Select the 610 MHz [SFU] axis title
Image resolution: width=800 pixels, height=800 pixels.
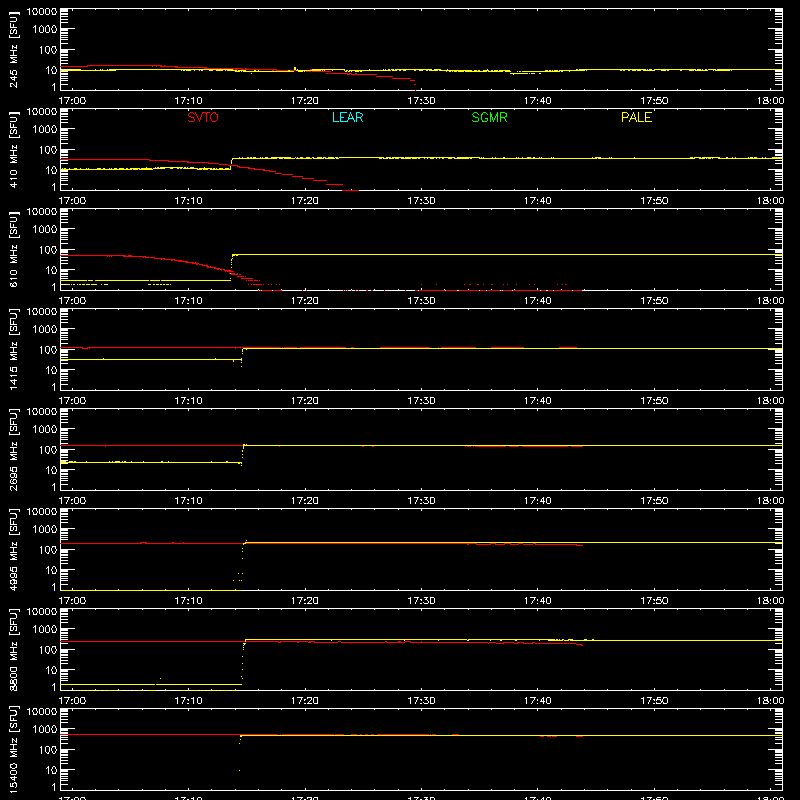pos(13,249)
